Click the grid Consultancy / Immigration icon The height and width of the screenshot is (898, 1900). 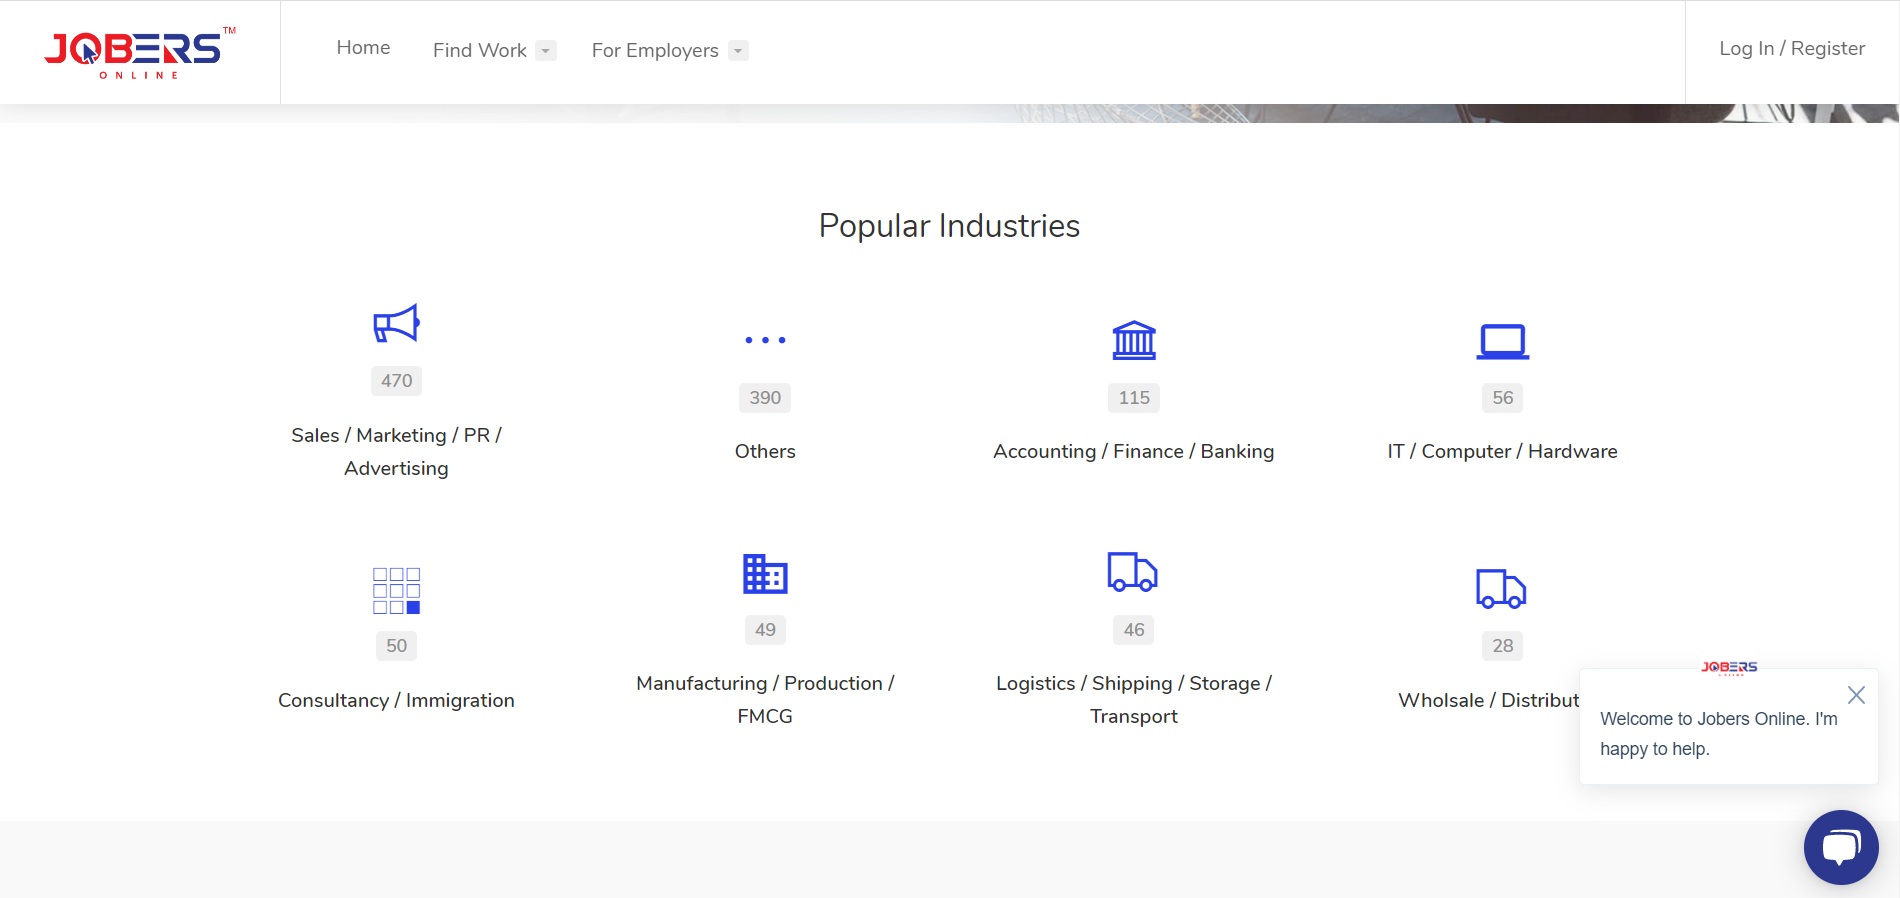click(x=396, y=590)
